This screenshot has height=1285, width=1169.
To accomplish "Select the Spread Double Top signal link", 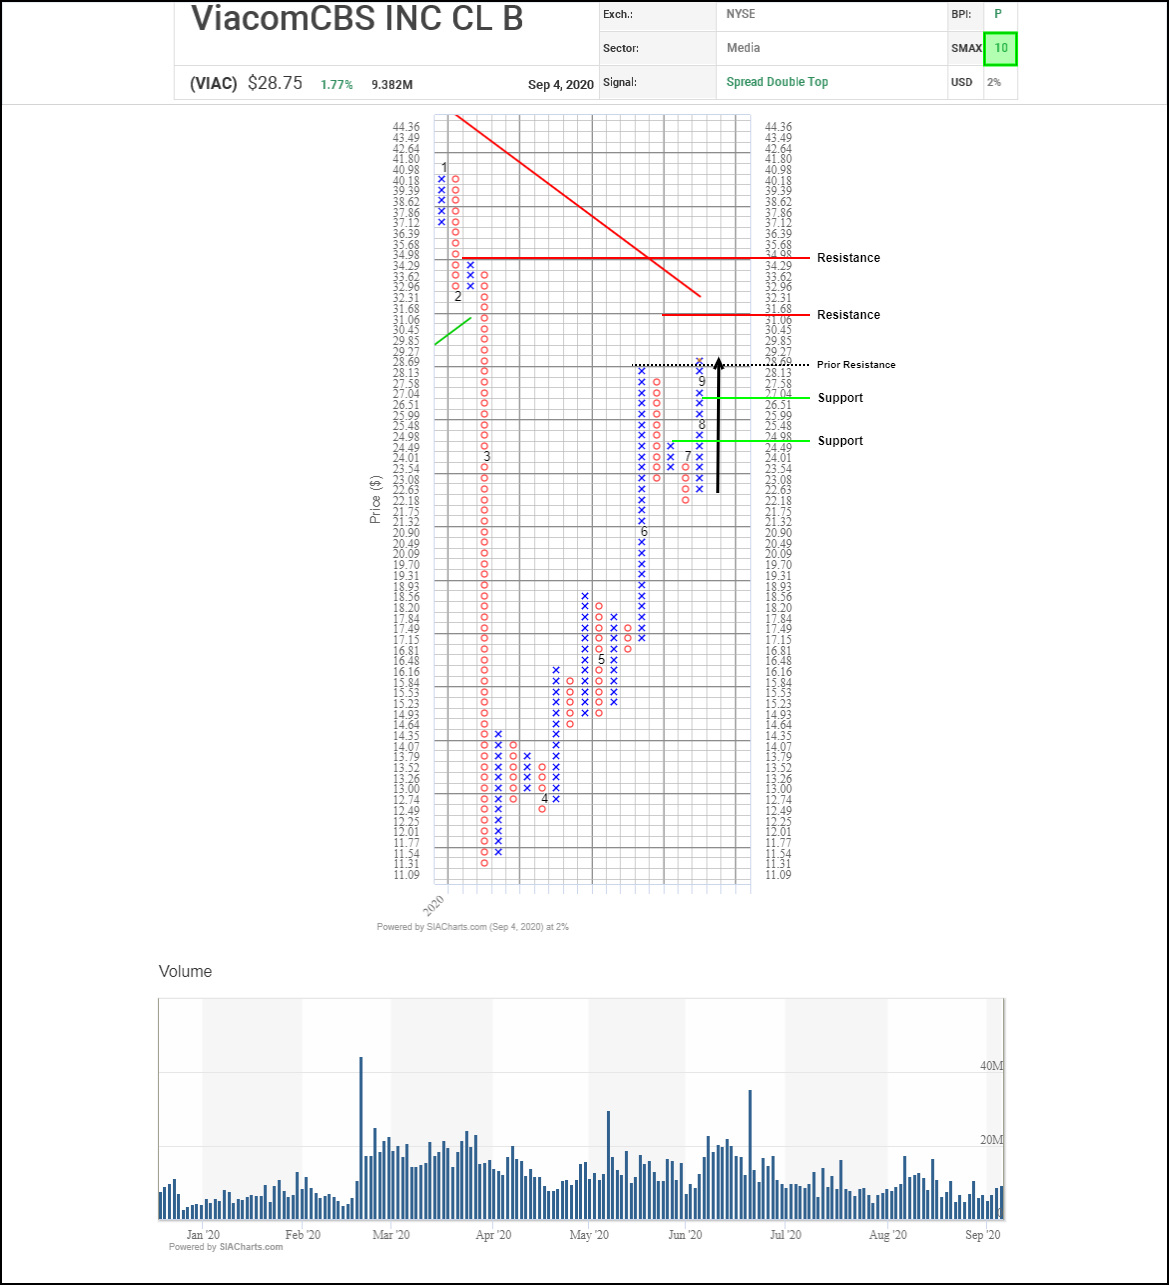I will pyautogui.click(x=777, y=82).
